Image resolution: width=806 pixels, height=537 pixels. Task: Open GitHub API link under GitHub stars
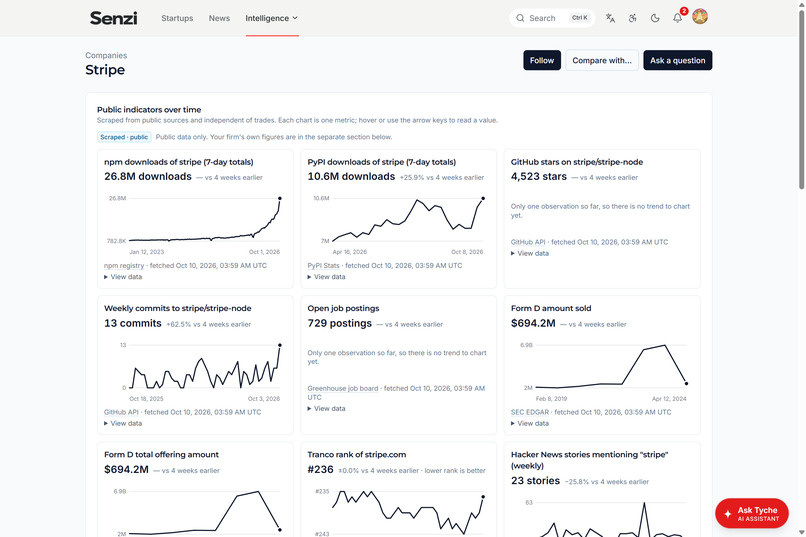[x=528, y=242]
